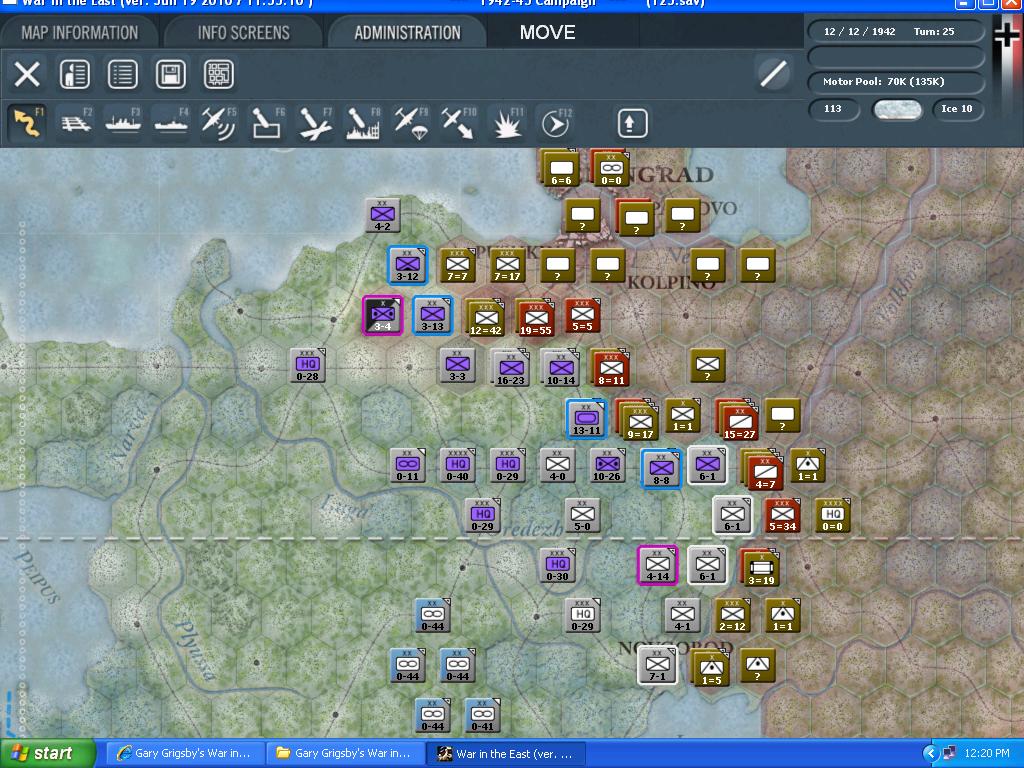Open the Administration tab

tap(408, 33)
